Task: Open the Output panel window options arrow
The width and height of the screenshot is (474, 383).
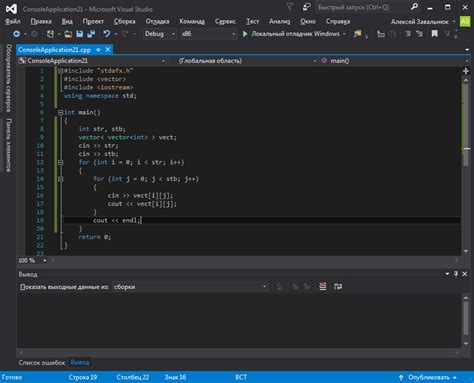Action: pyautogui.click(x=447, y=274)
